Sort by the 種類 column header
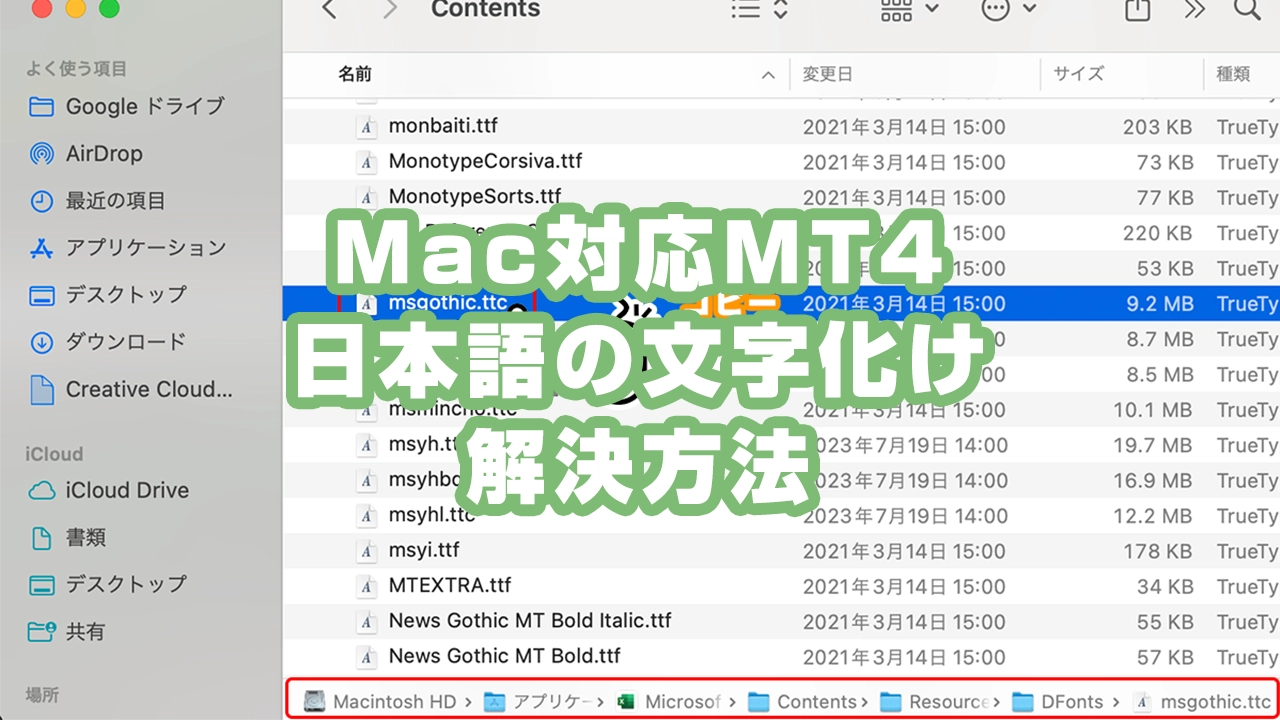1280x720 pixels. coord(1233,74)
